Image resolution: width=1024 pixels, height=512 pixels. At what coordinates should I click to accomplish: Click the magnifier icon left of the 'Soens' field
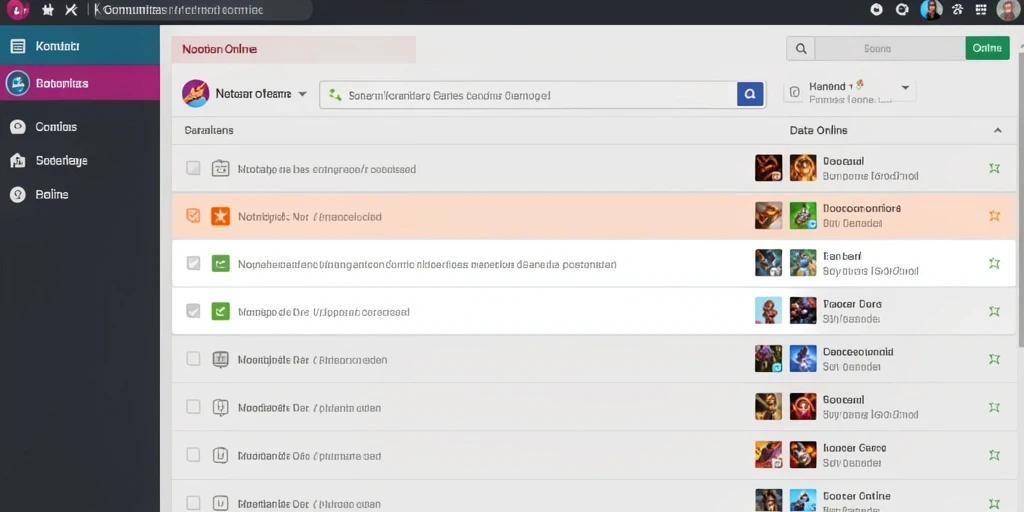coord(801,48)
